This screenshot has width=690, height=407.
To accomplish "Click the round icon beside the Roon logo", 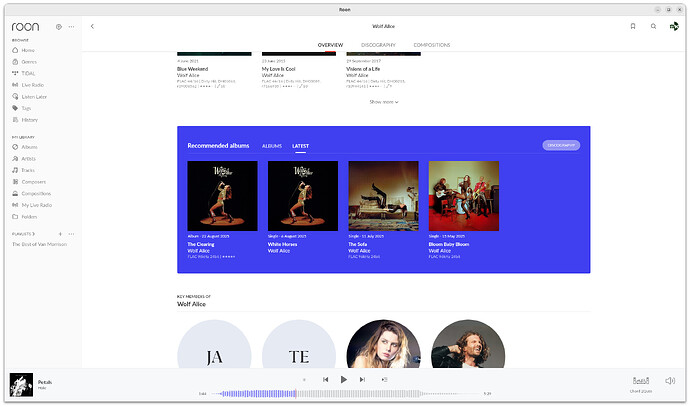I will click(59, 27).
